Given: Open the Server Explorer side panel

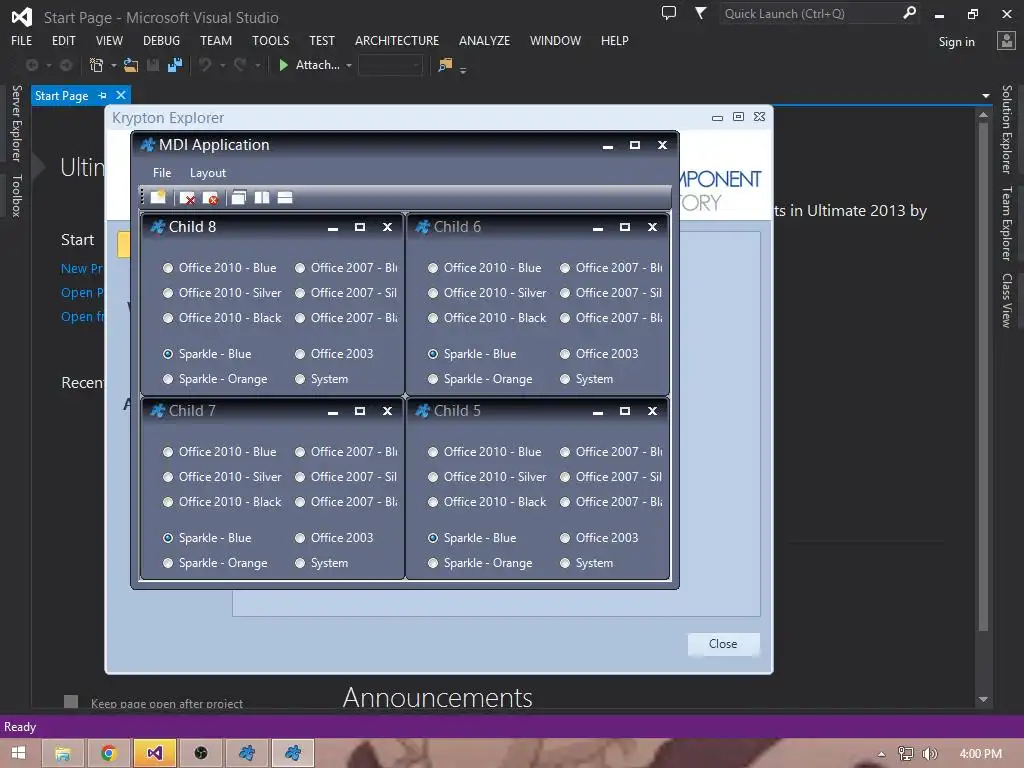Looking at the screenshot, I should click(x=17, y=123).
